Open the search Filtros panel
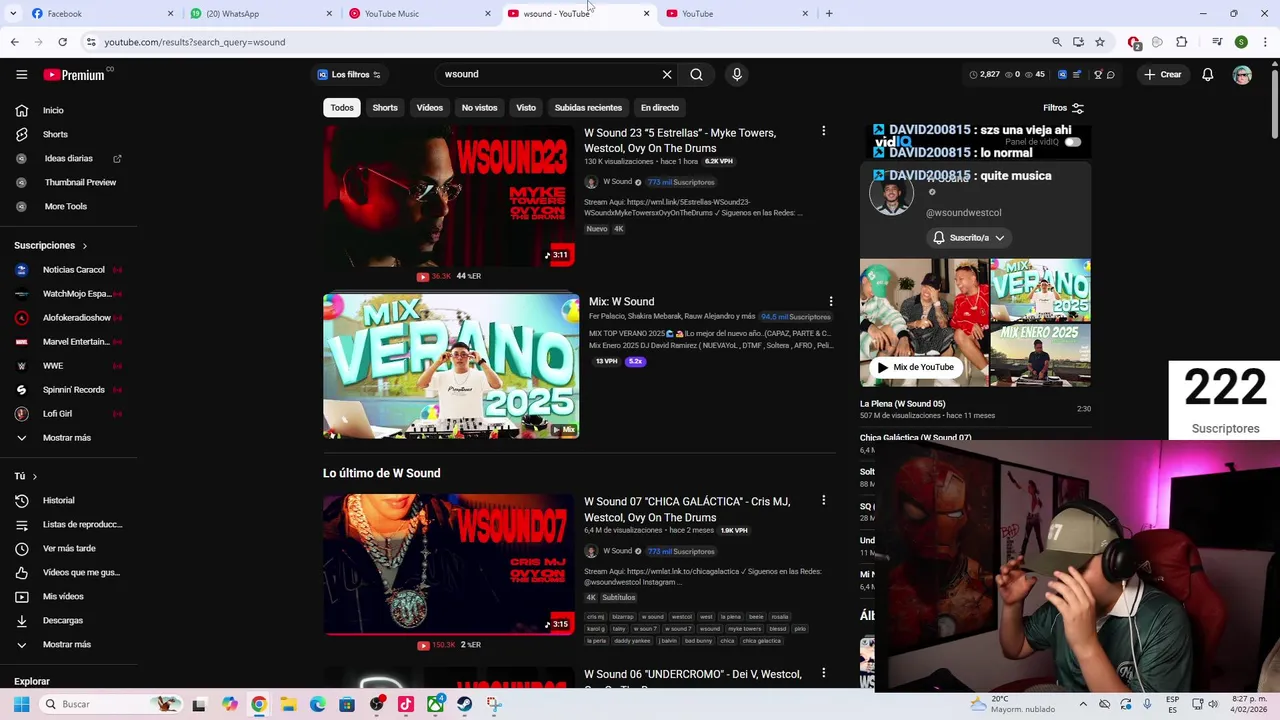Screen dimensions: 1280x720 tap(1064, 108)
